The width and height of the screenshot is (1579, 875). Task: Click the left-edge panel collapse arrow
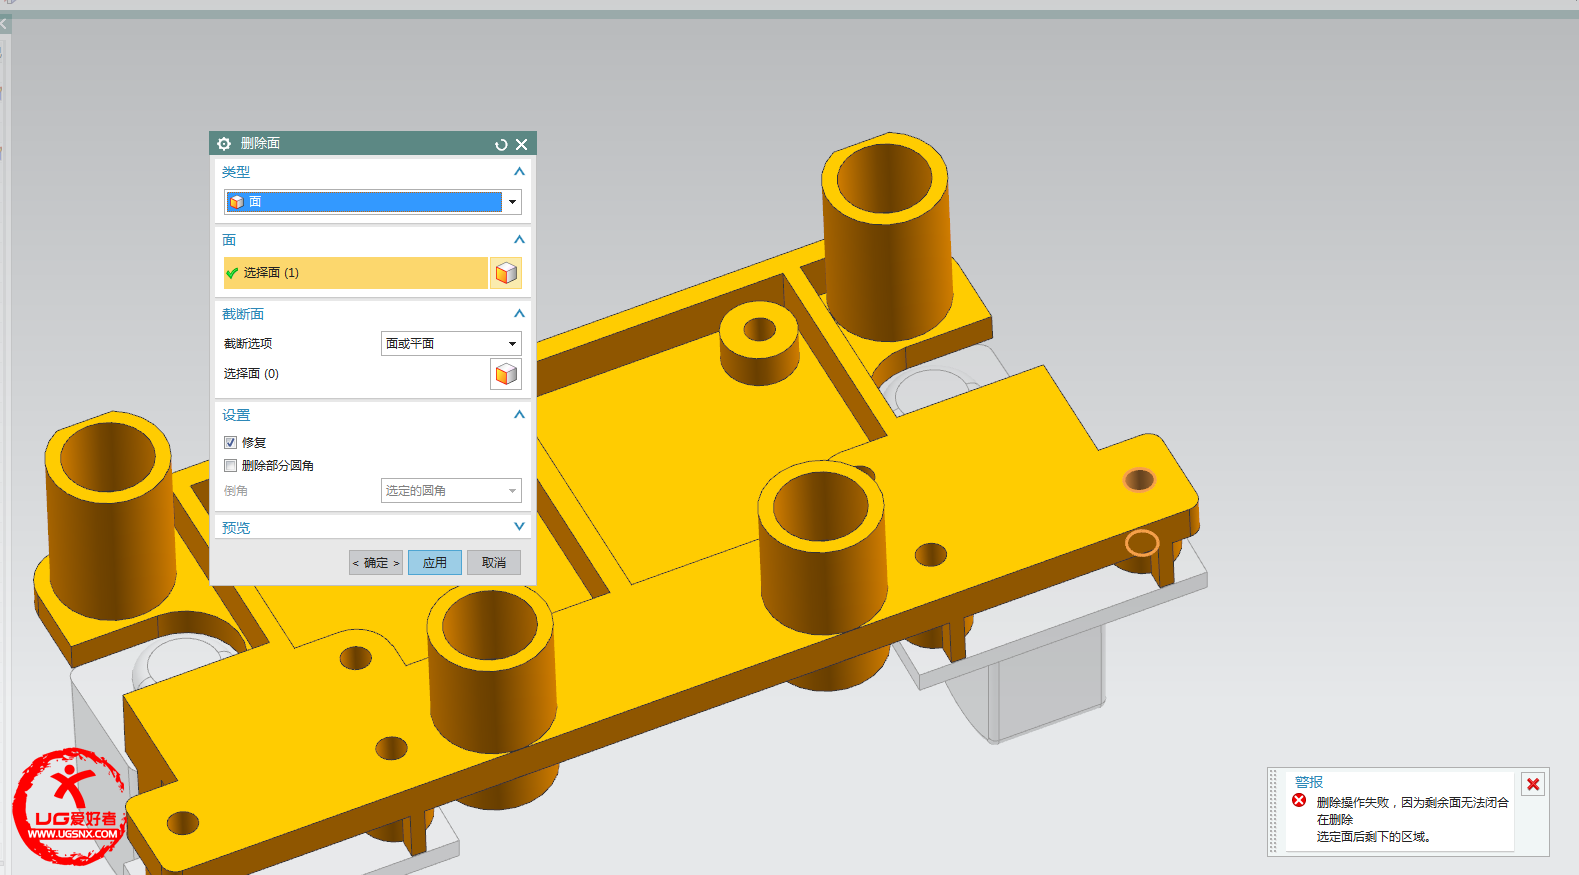[4, 23]
